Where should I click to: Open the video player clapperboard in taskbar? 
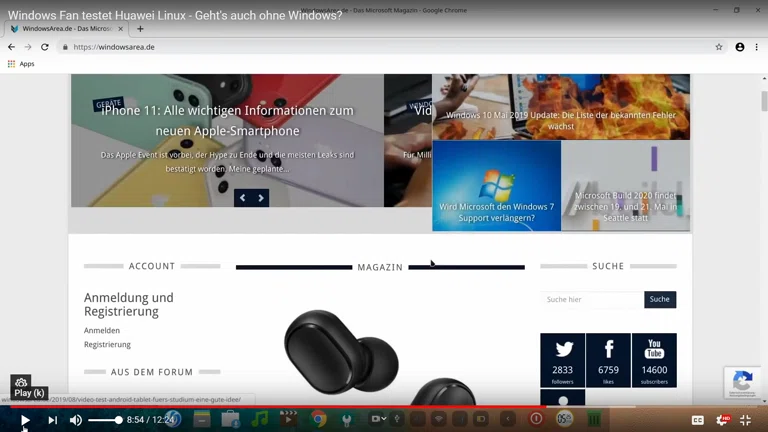[288, 419]
